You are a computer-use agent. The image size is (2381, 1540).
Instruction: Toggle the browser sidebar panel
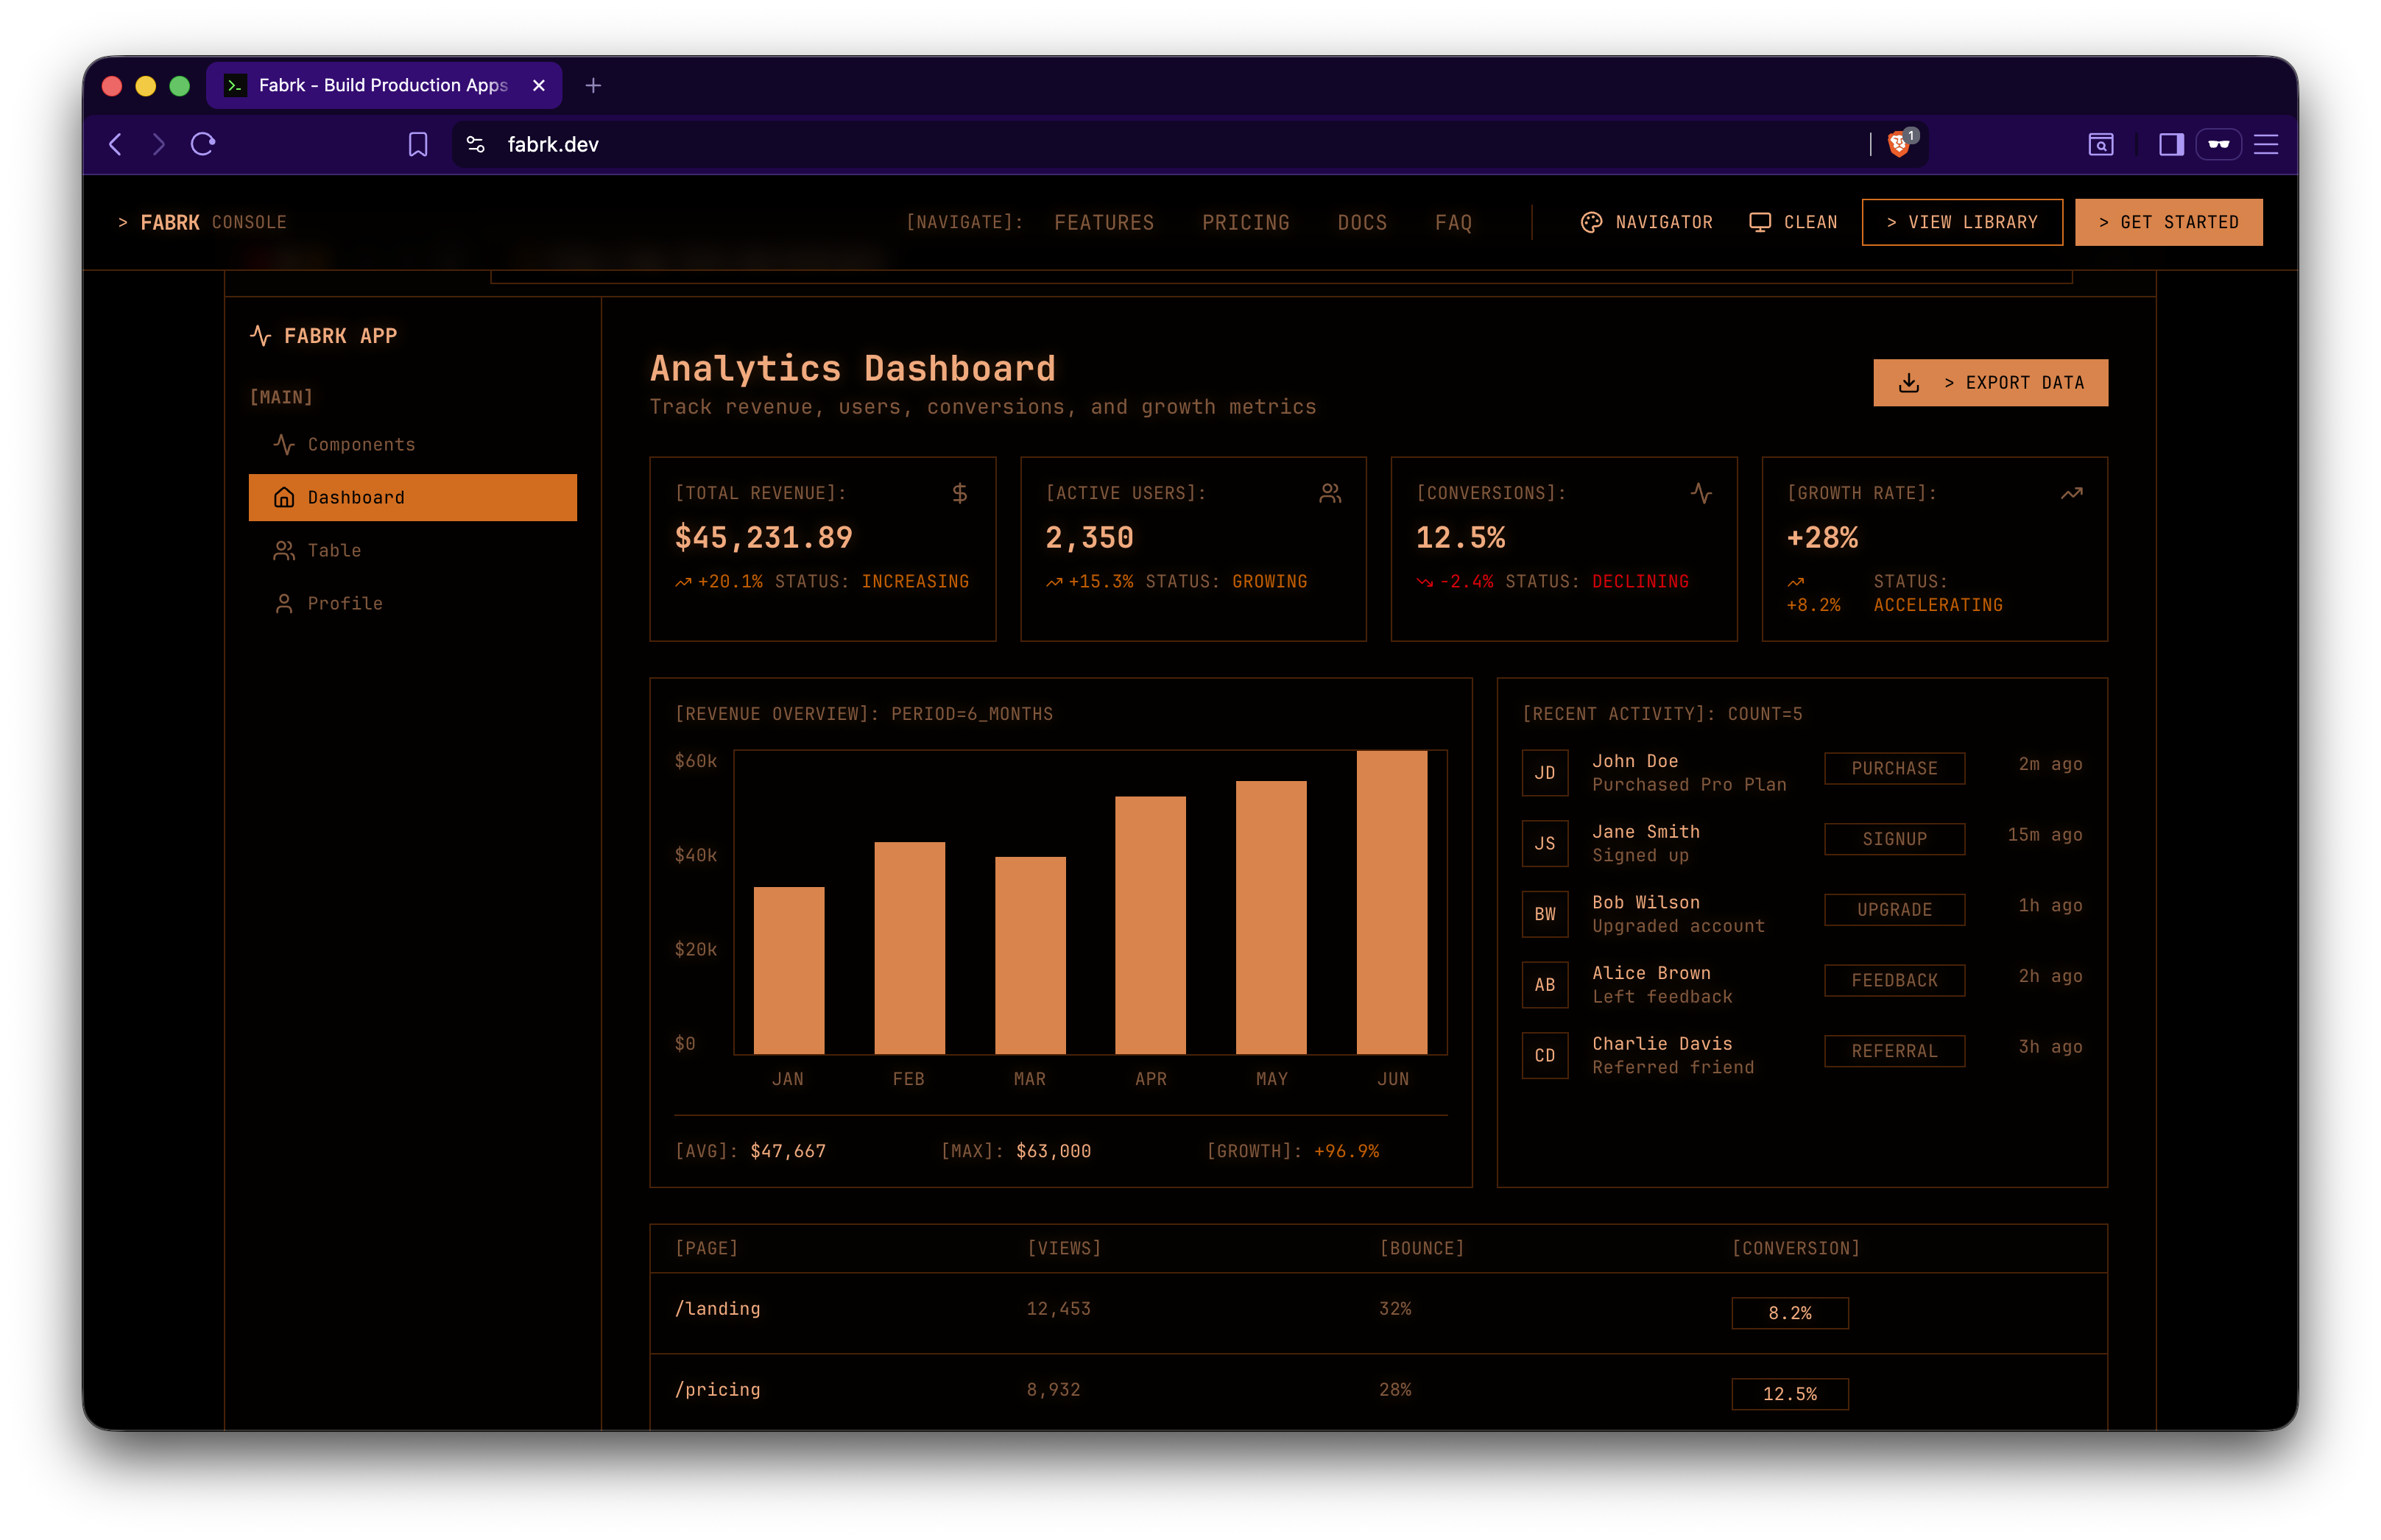pyautogui.click(x=2171, y=145)
